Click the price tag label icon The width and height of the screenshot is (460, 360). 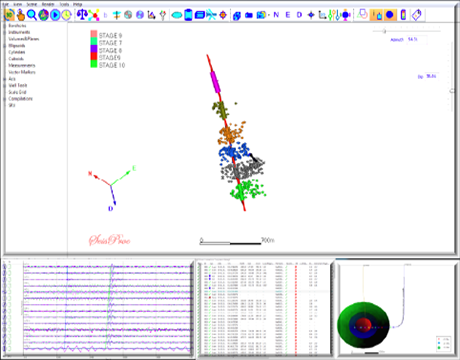click(416, 15)
